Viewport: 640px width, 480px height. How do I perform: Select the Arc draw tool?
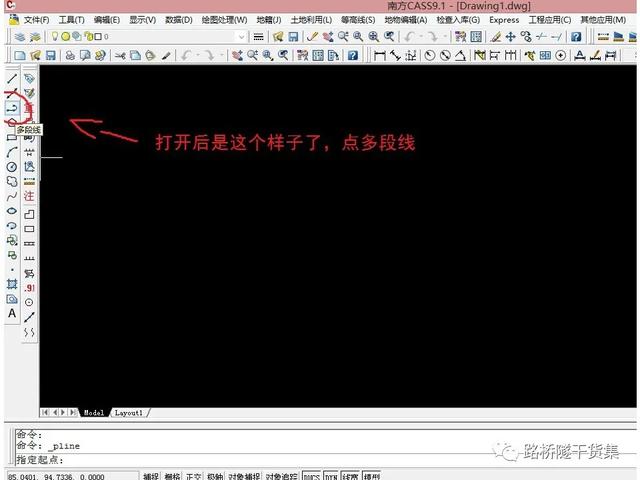pos(12,152)
